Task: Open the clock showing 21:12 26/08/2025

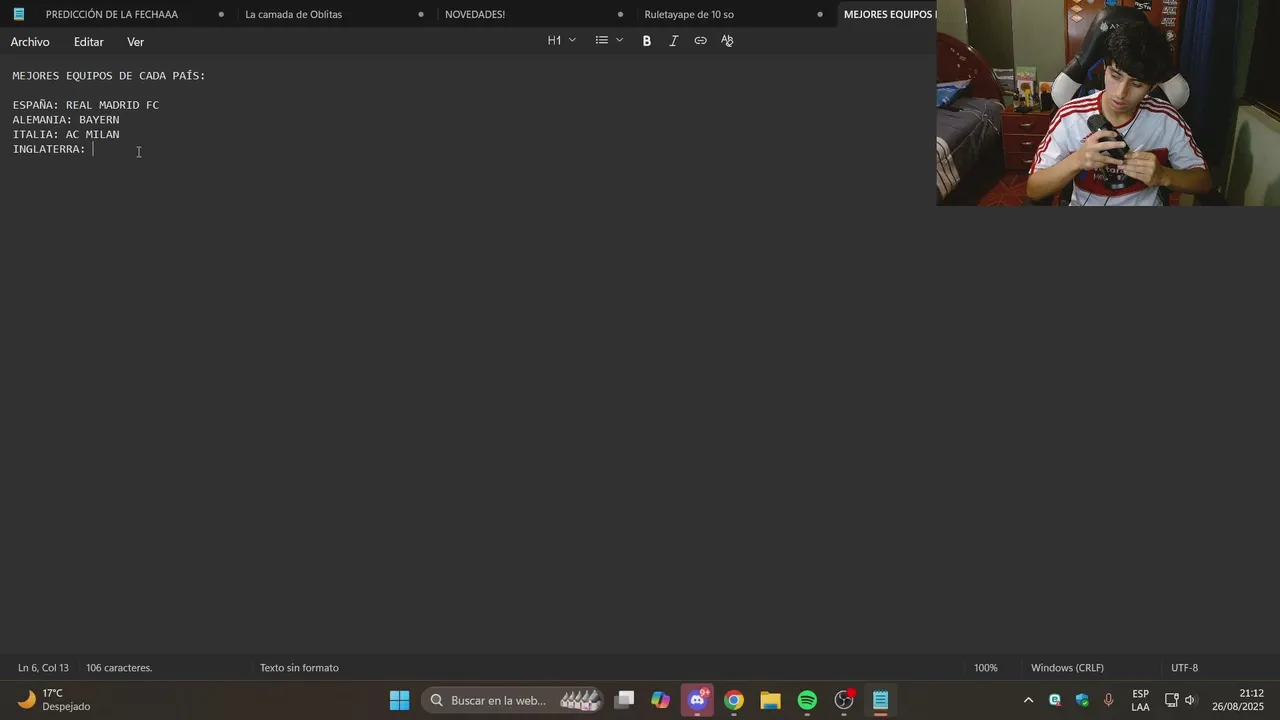Action: pos(1238,700)
